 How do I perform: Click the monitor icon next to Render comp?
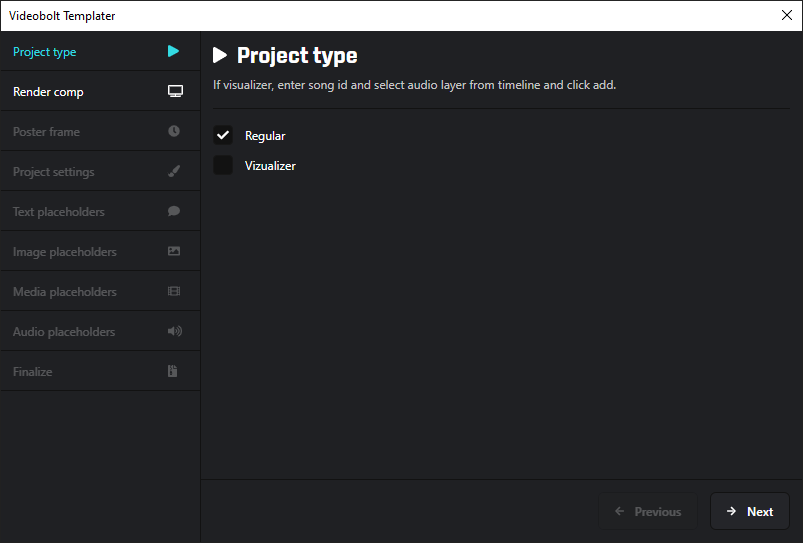click(x=175, y=91)
